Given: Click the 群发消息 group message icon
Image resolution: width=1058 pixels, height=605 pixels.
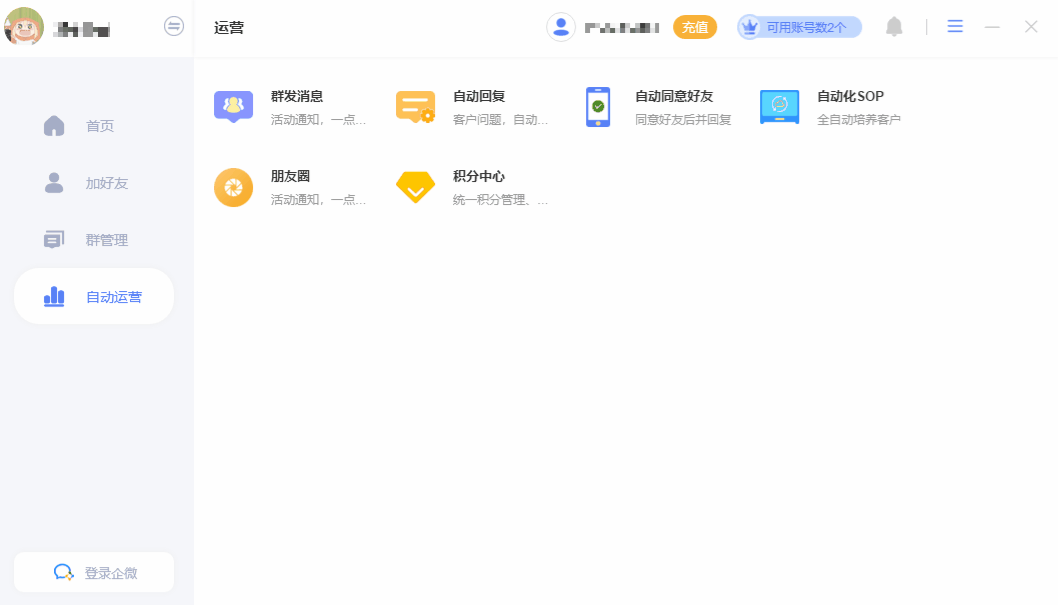Looking at the screenshot, I should click(x=233, y=107).
